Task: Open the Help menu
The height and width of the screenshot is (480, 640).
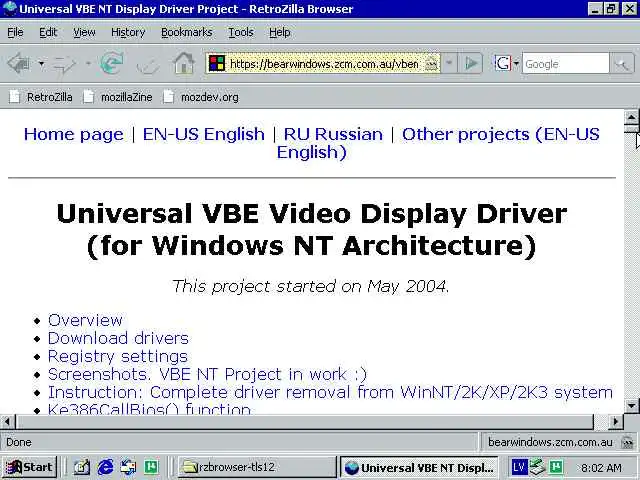Action: click(x=280, y=32)
